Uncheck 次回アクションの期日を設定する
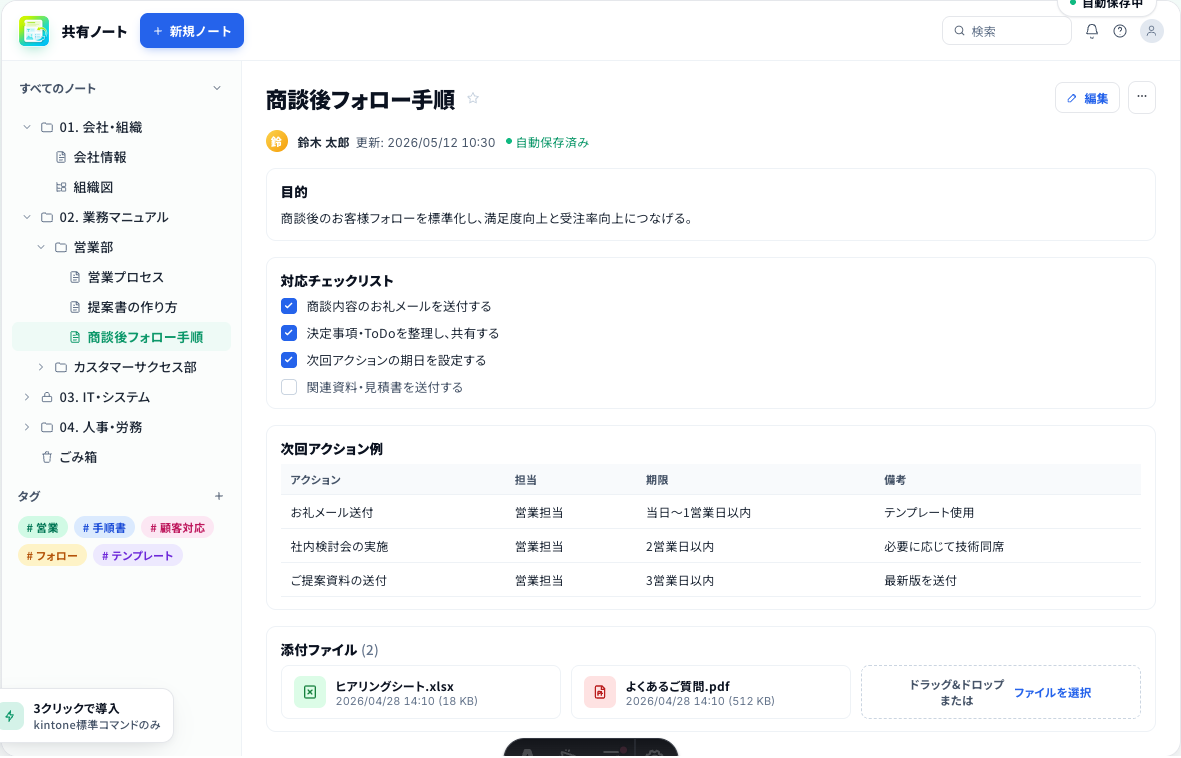This screenshot has height=758, width=1181. click(289, 360)
